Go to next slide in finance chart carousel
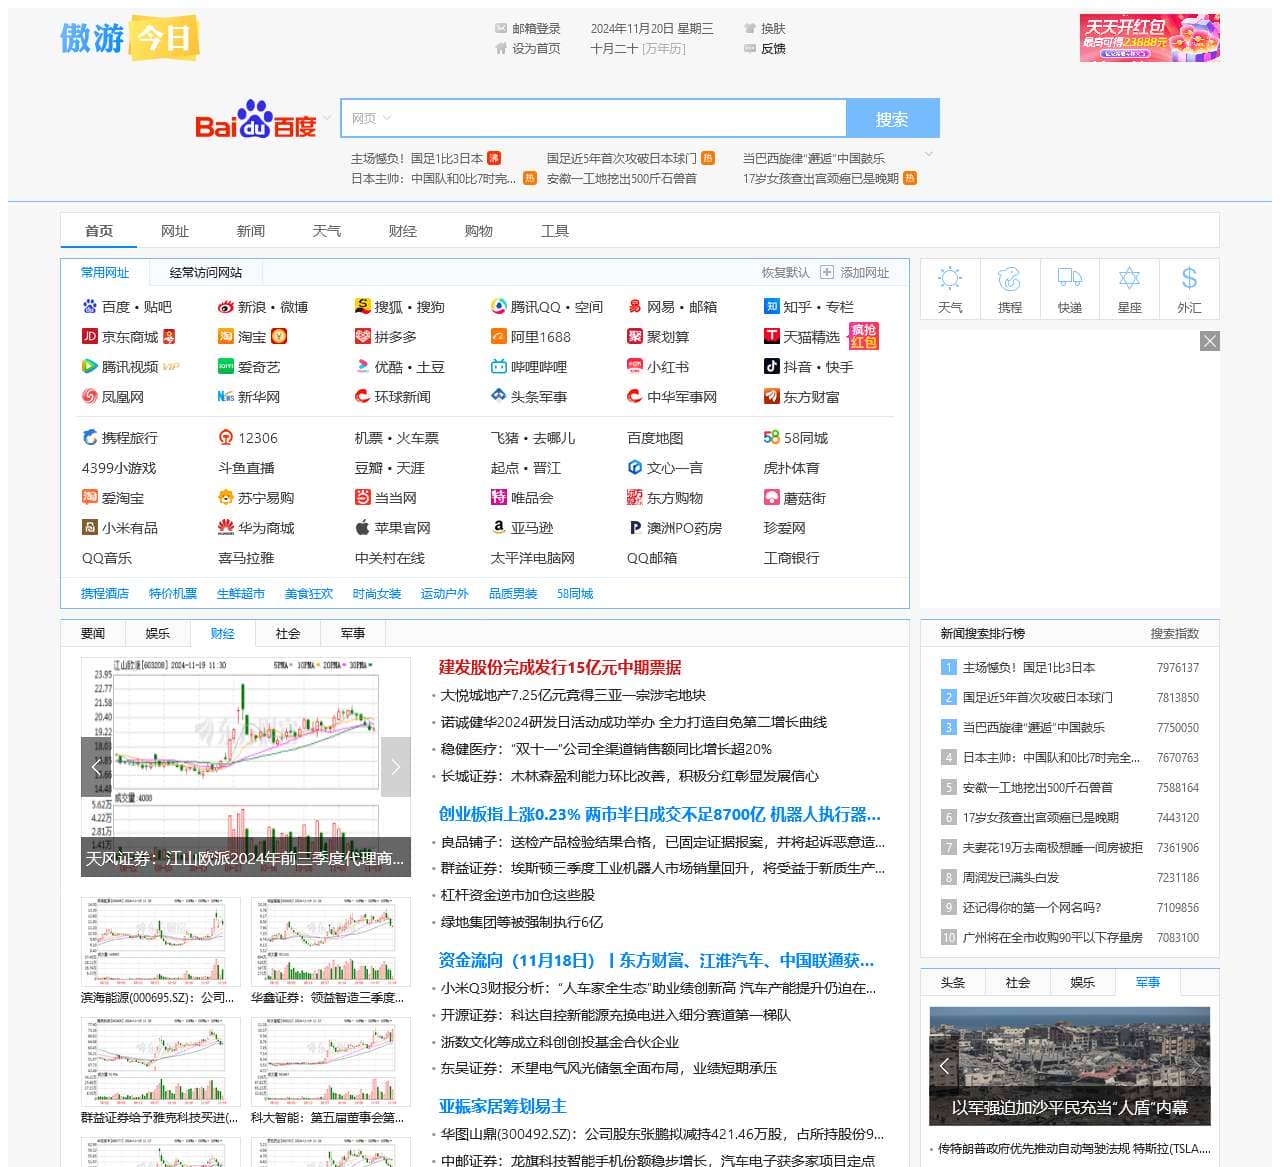 [396, 767]
